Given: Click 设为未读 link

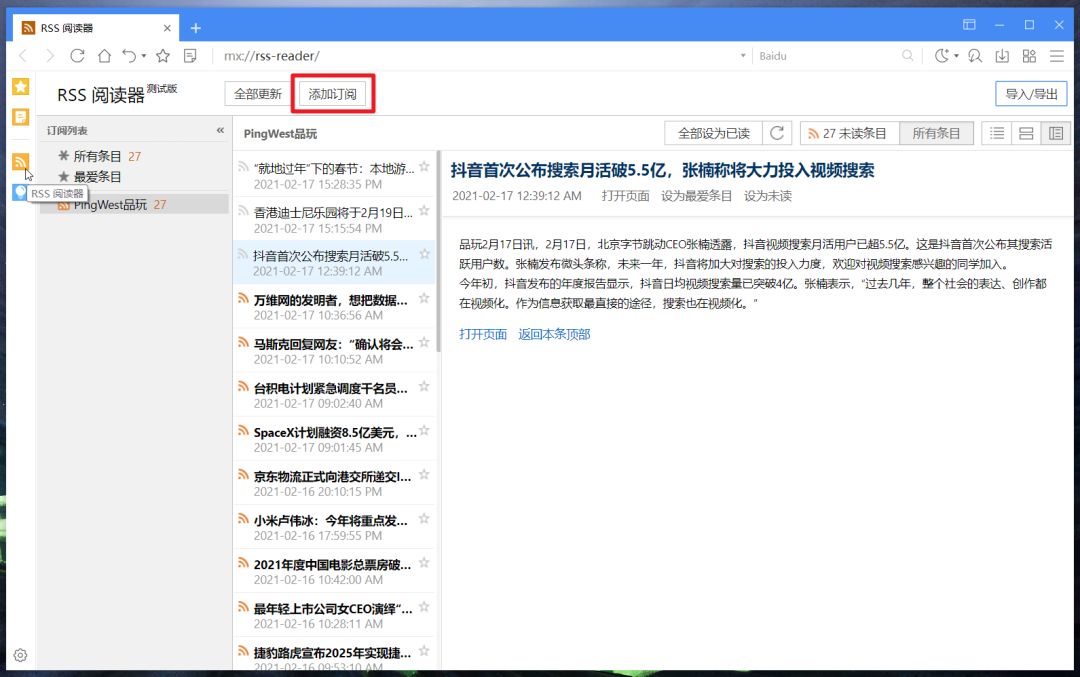Looking at the screenshot, I should coord(767,196).
